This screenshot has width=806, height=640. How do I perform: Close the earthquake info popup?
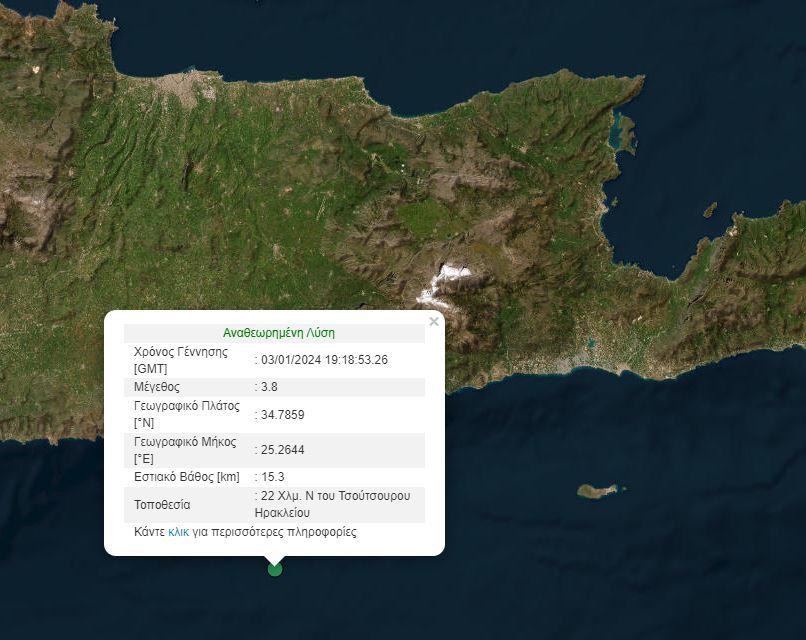tap(433, 322)
